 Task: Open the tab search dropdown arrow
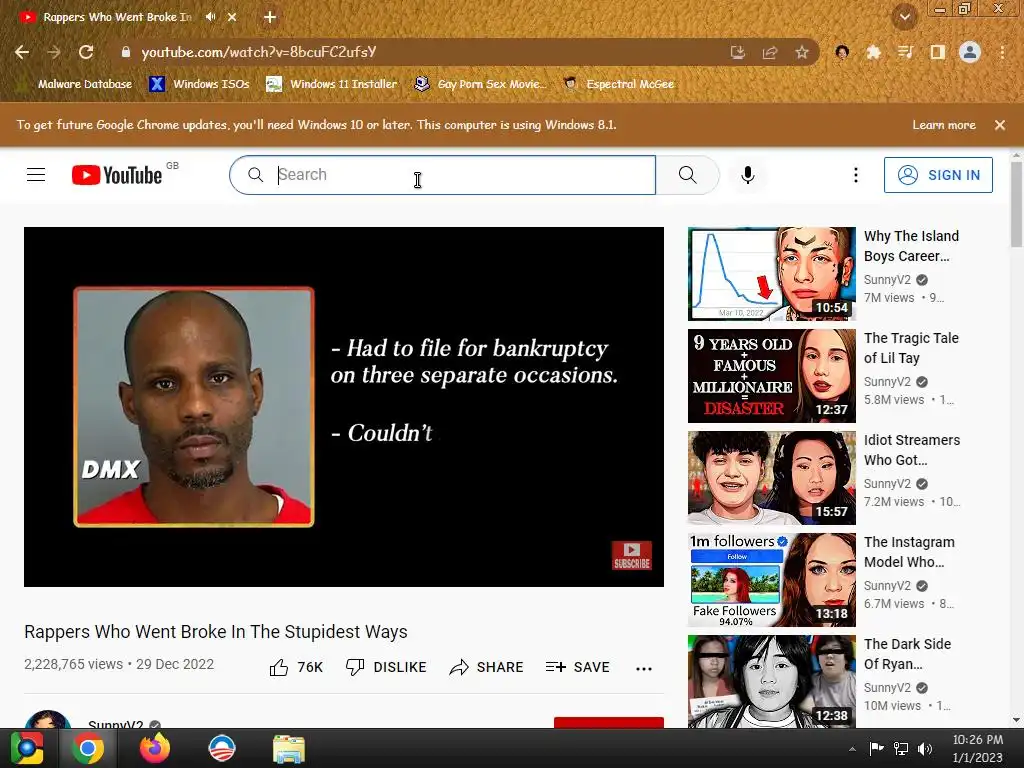(x=904, y=17)
